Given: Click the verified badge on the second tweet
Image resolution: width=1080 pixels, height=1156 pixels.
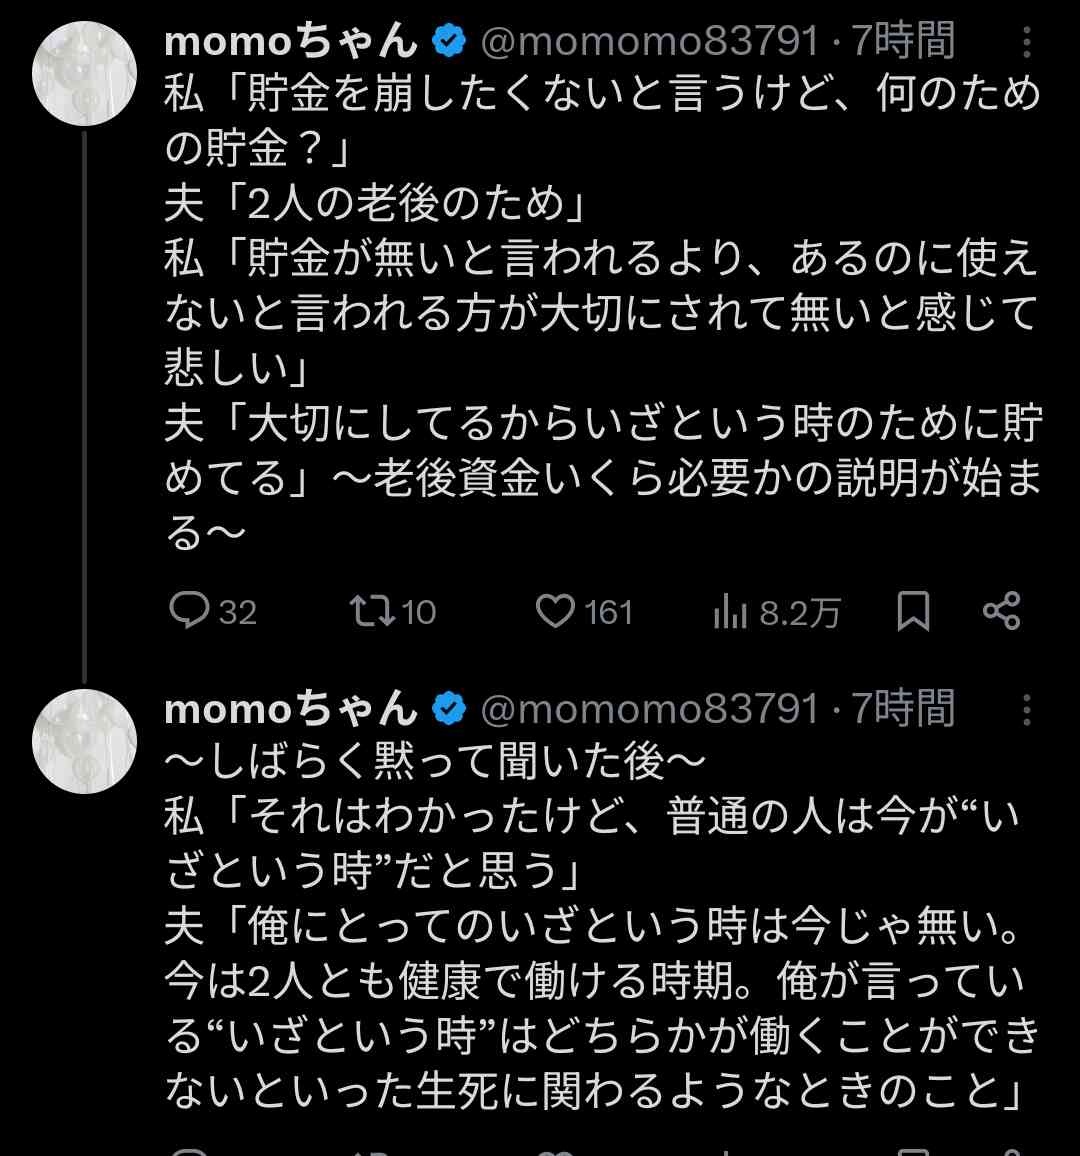Looking at the screenshot, I should (x=449, y=709).
